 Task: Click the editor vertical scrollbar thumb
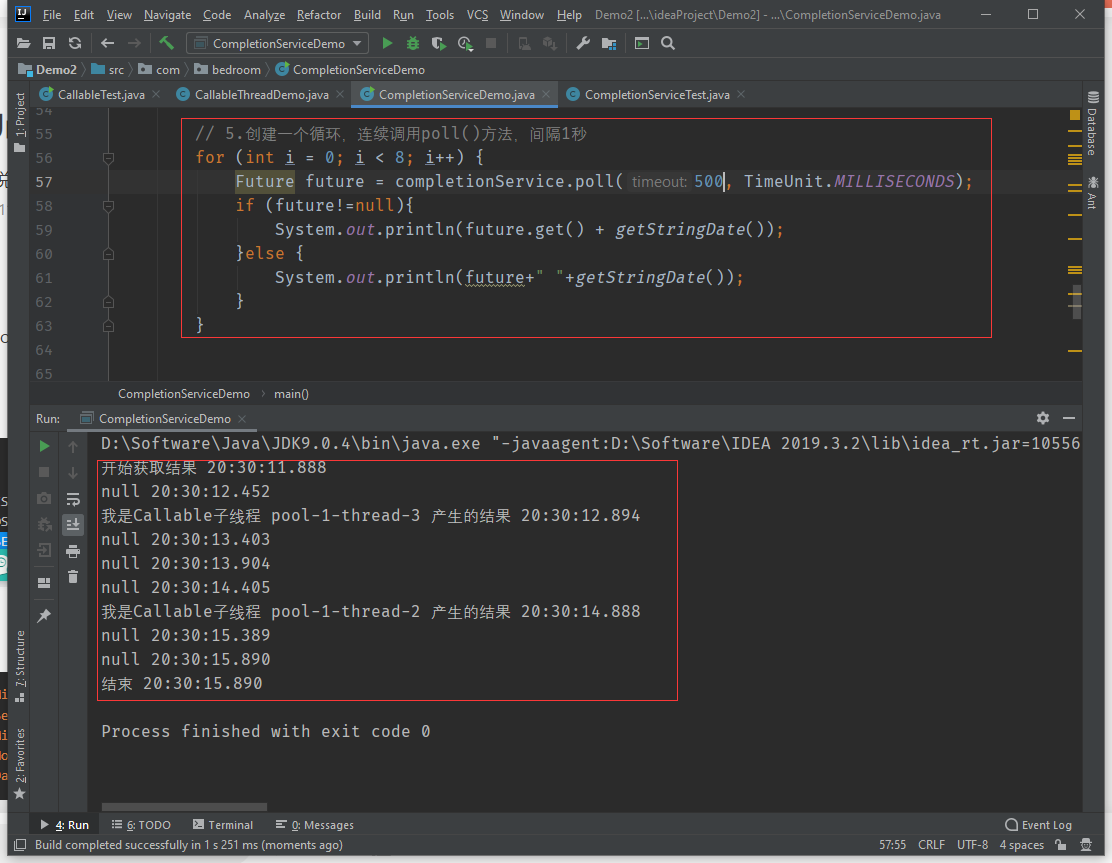(1077, 301)
